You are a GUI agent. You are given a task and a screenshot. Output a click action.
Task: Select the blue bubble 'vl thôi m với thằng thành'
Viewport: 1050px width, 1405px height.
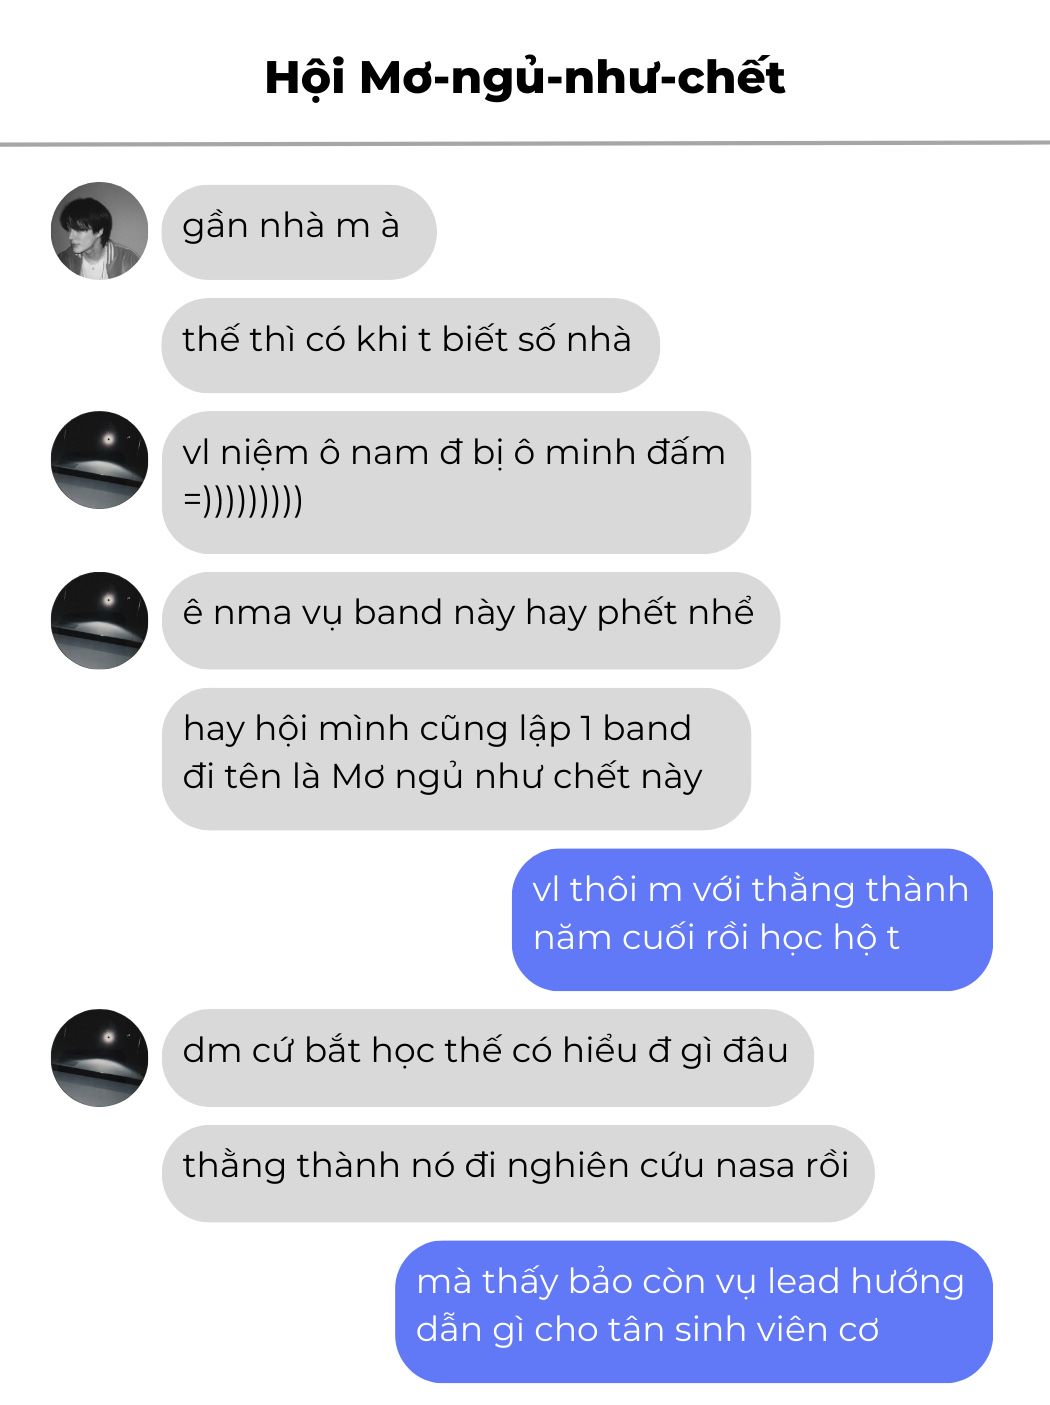tap(752, 920)
